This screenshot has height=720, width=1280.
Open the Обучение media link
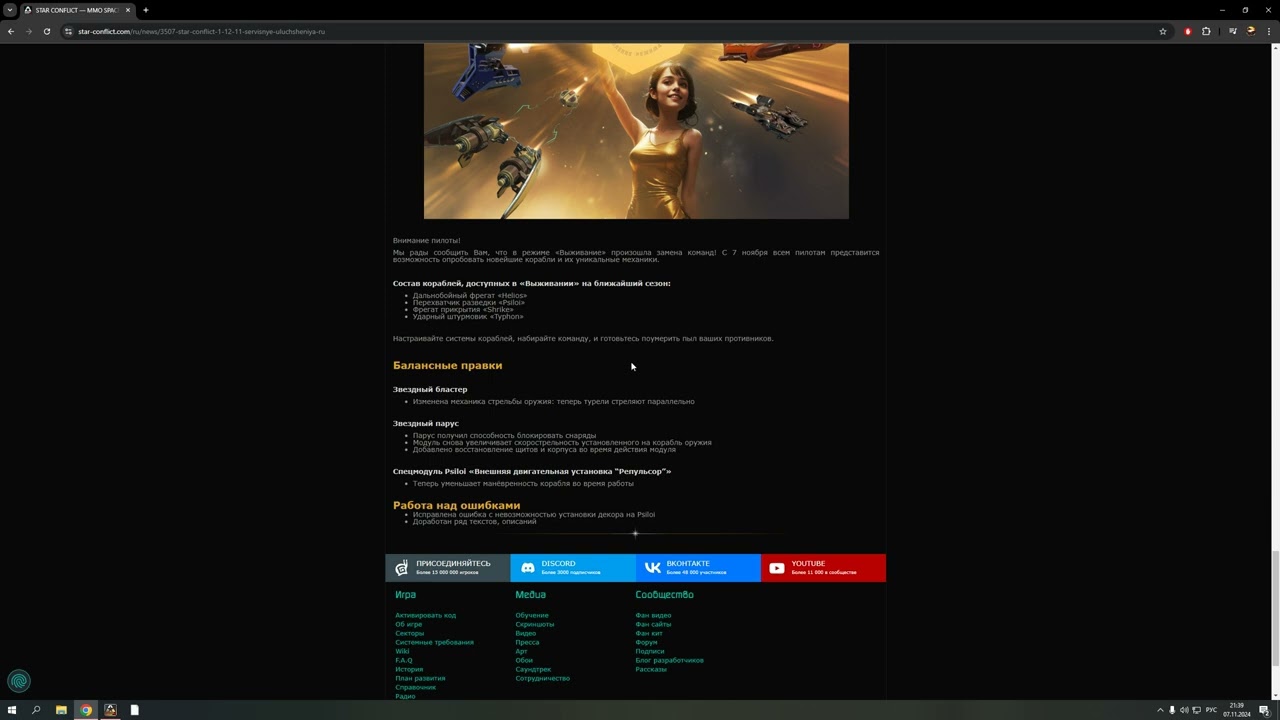(532, 615)
